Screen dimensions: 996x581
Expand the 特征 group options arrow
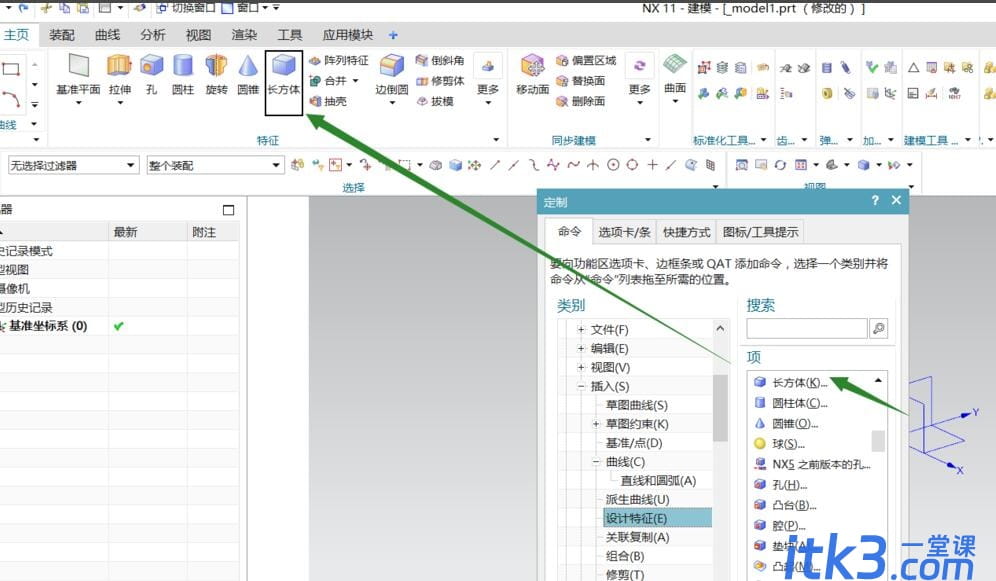coord(496,140)
